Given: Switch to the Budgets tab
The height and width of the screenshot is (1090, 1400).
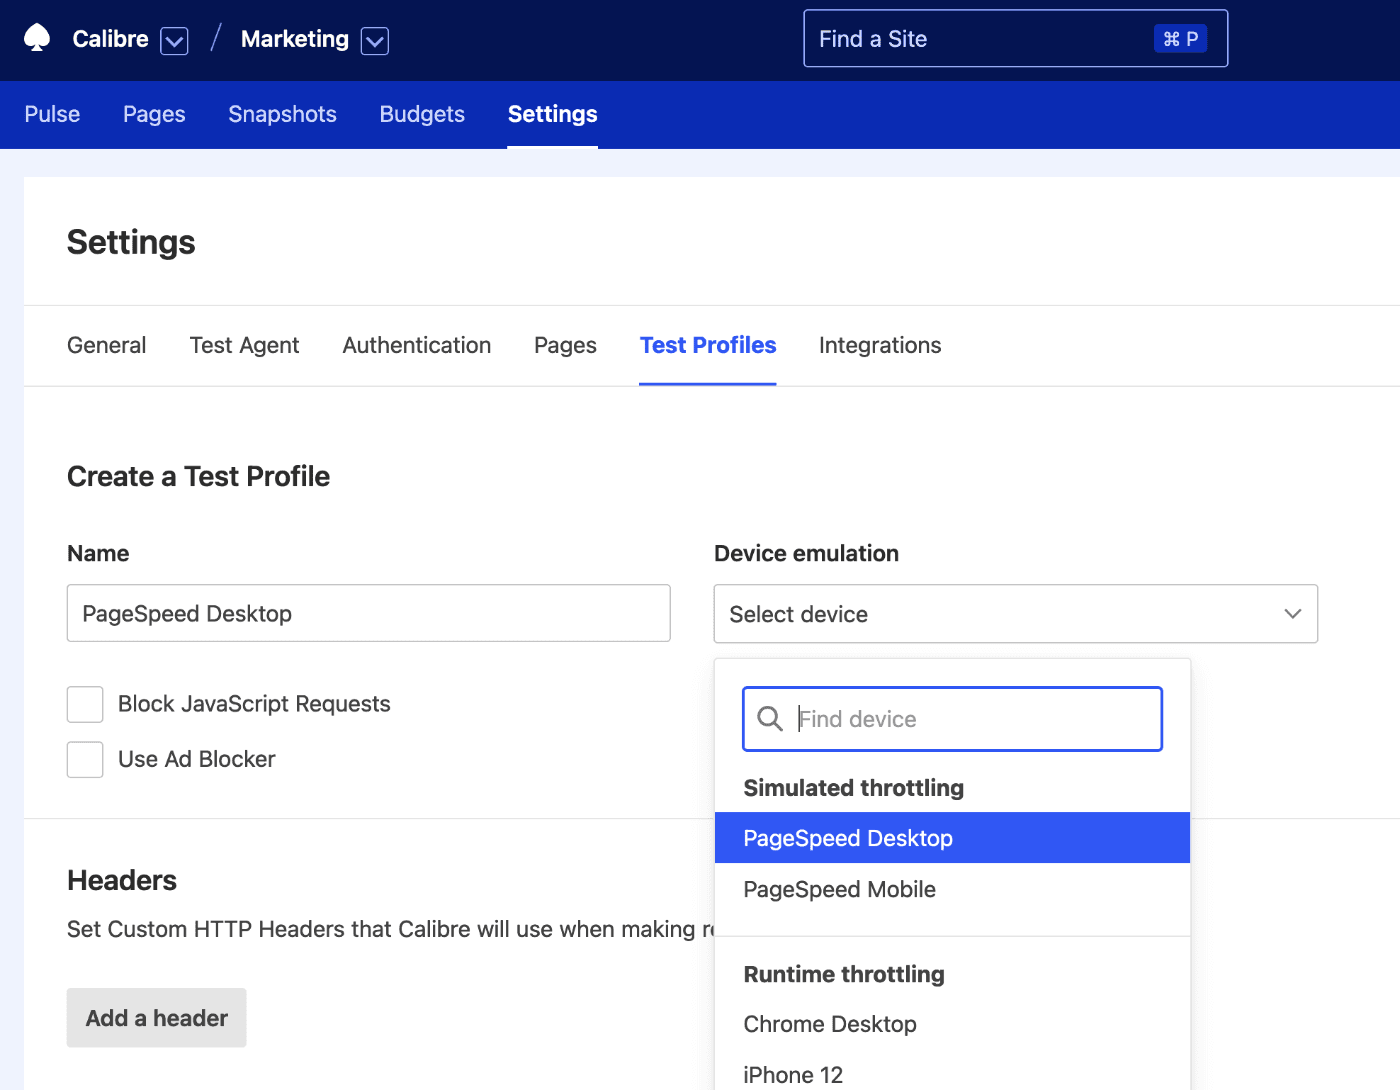Looking at the screenshot, I should click(x=421, y=114).
